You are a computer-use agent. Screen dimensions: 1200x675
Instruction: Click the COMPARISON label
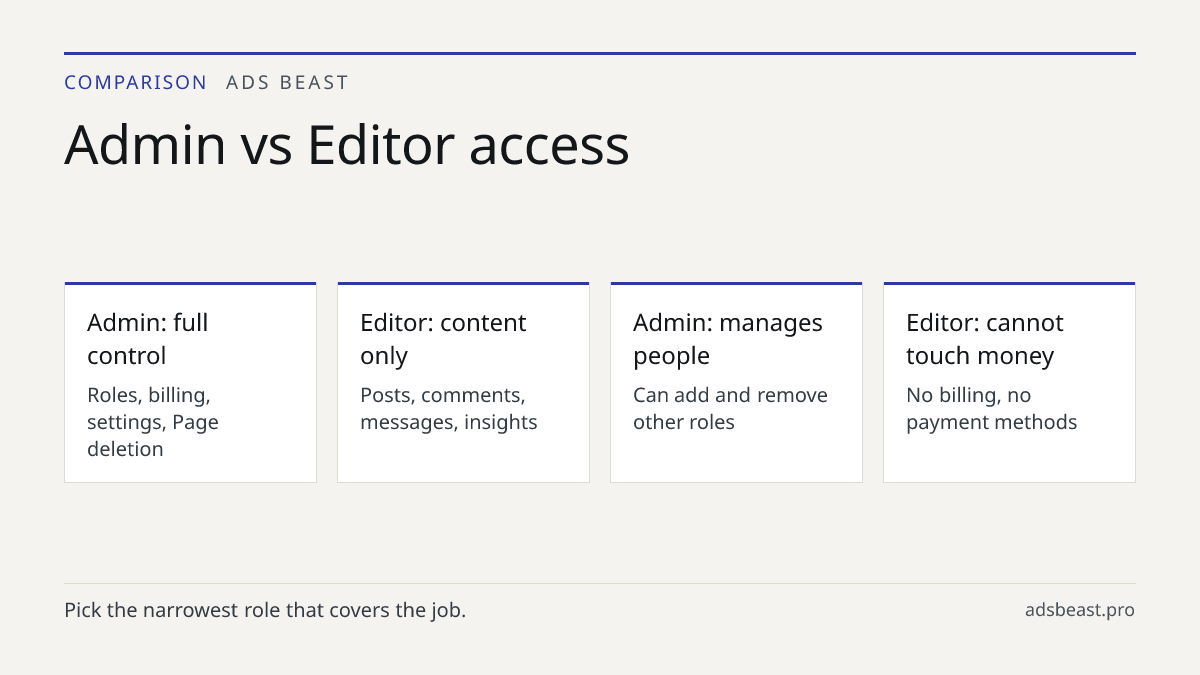pyautogui.click(x=135, y=83)
